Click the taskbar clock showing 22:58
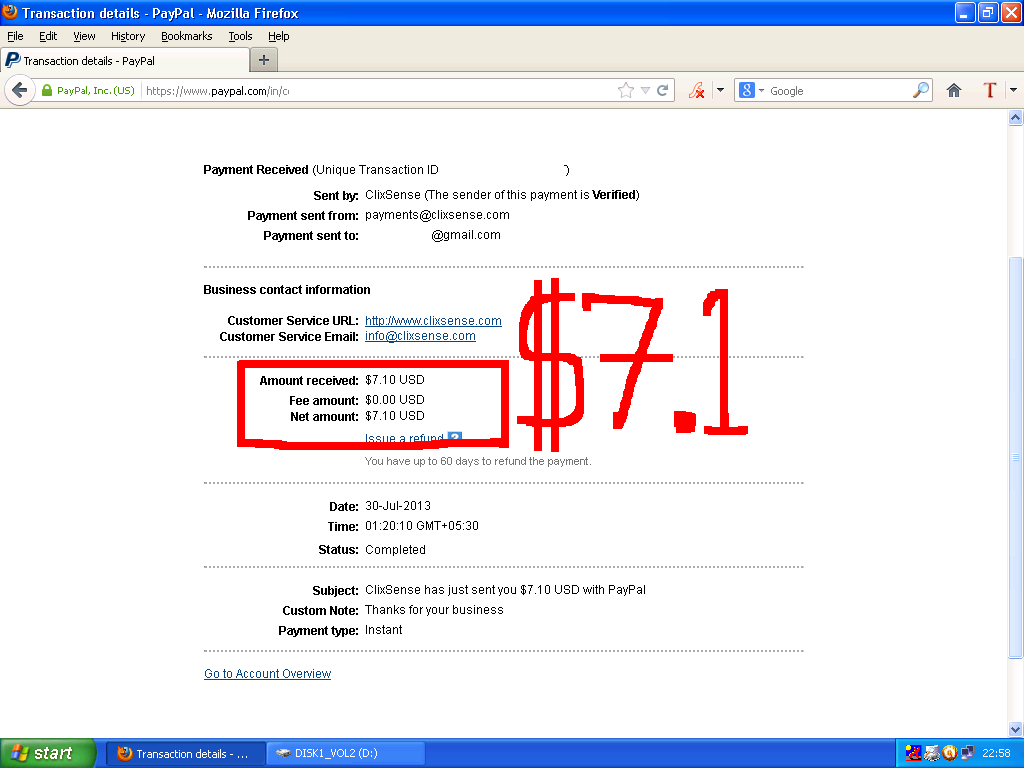1024x768 pixels. pyautogui.click(x=996, y=753)
